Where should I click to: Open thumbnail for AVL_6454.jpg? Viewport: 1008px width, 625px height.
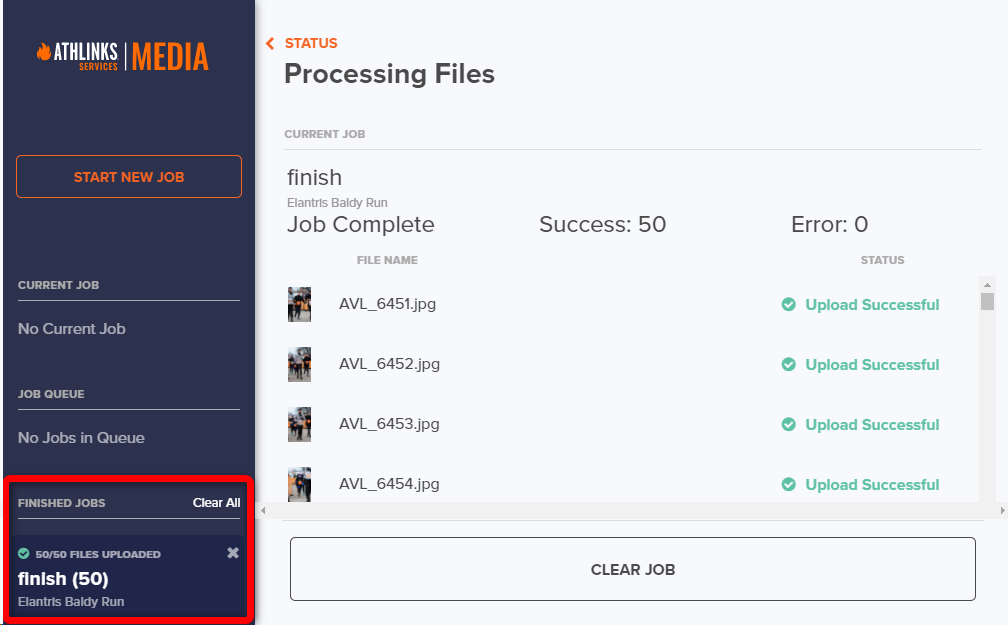pos(299,484)
